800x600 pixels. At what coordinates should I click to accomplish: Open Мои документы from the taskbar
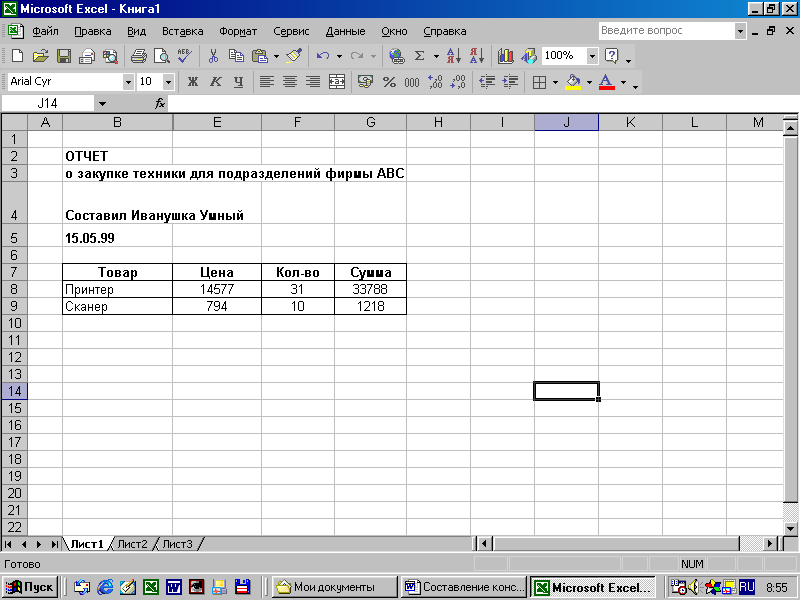[334, 587]
